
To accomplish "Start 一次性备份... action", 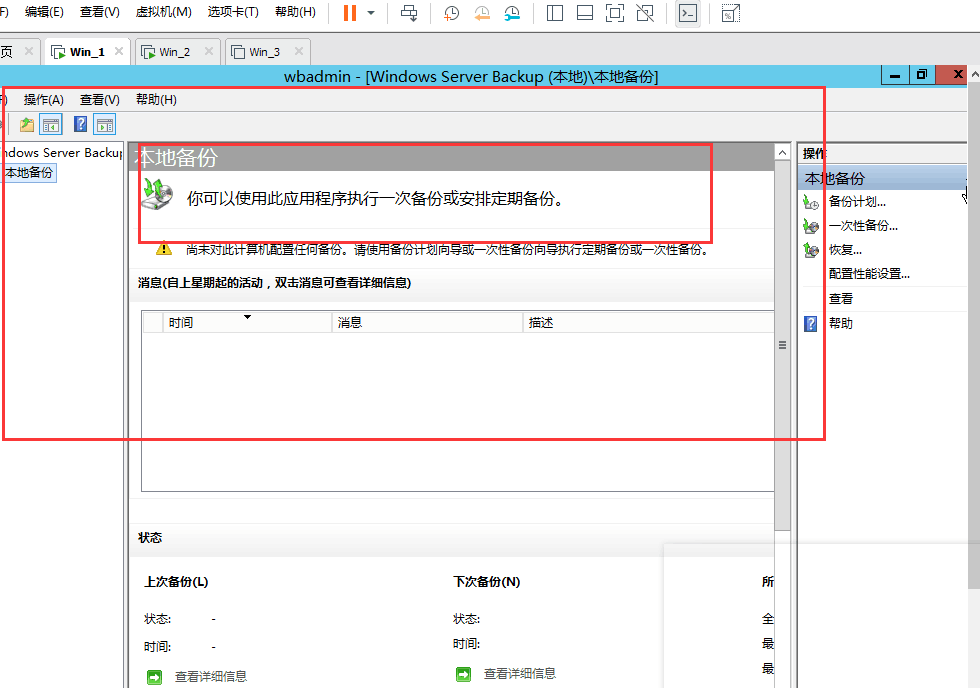I will [863, 226].
